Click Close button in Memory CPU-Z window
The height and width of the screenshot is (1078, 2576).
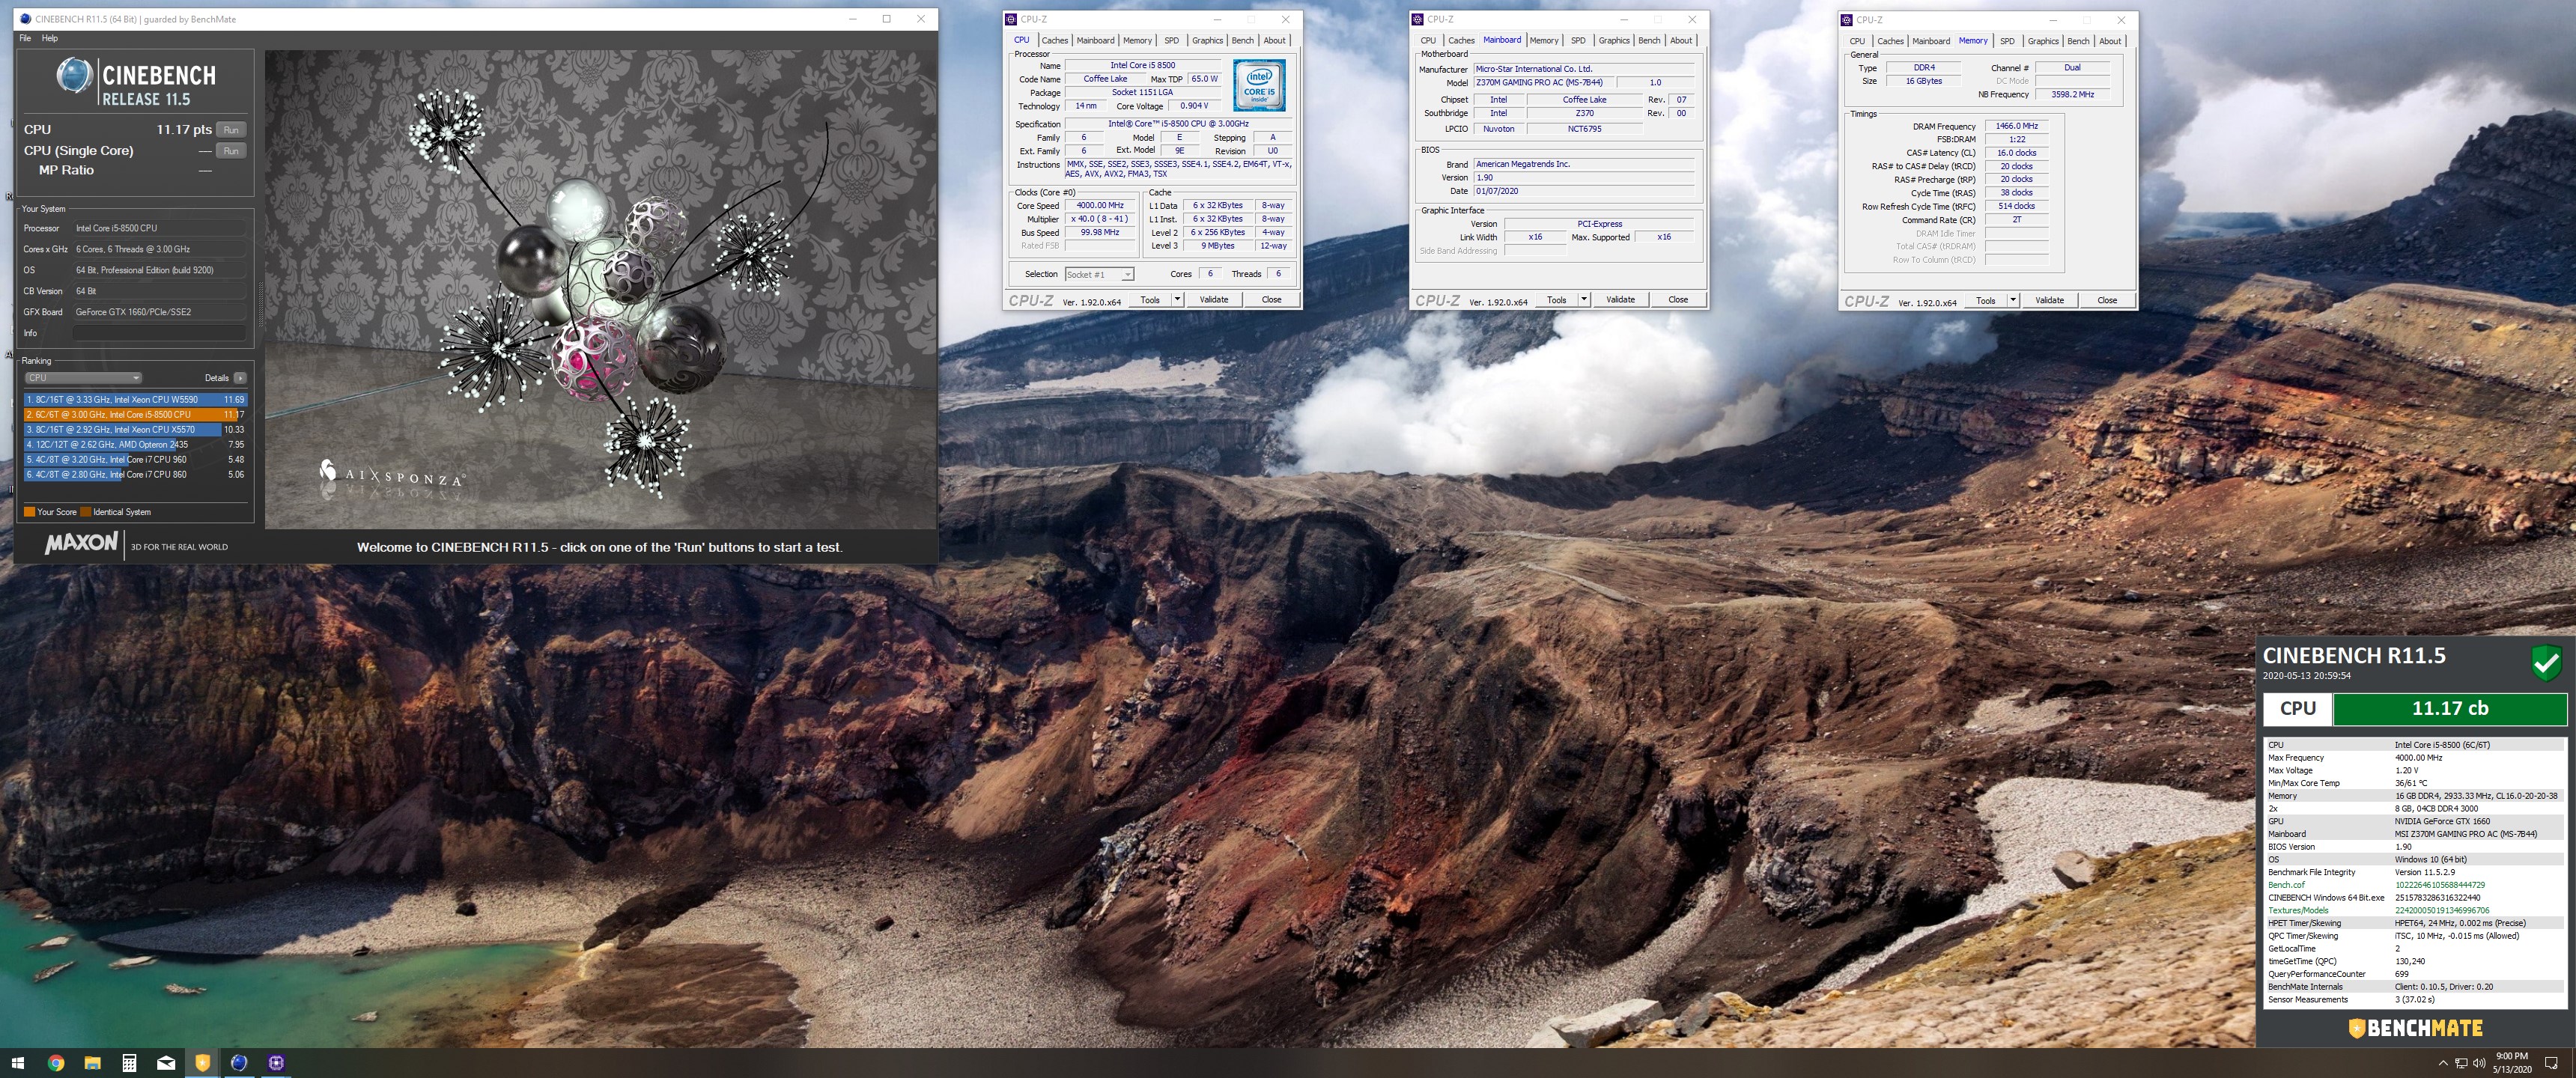tap(2107, 300)
